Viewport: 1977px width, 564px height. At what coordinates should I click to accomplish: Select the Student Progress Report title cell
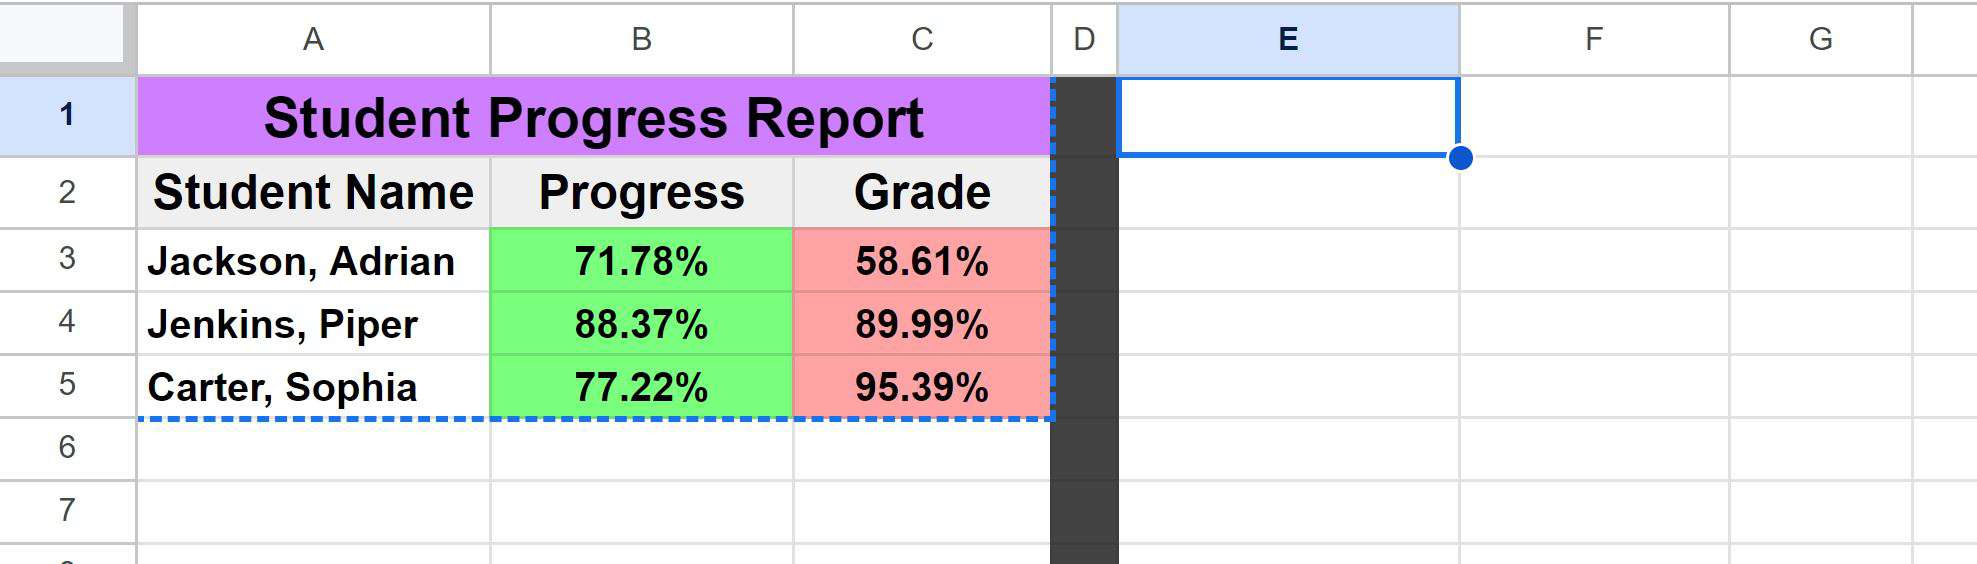[x=594, y=117]
